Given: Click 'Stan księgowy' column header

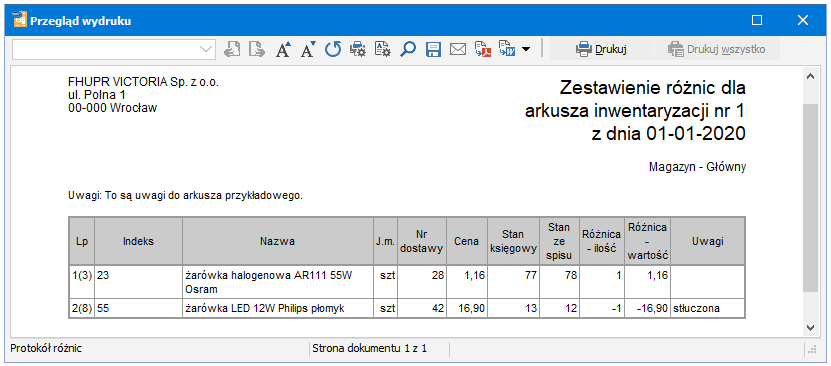Looking at the screenshot, I should point(514,241).
